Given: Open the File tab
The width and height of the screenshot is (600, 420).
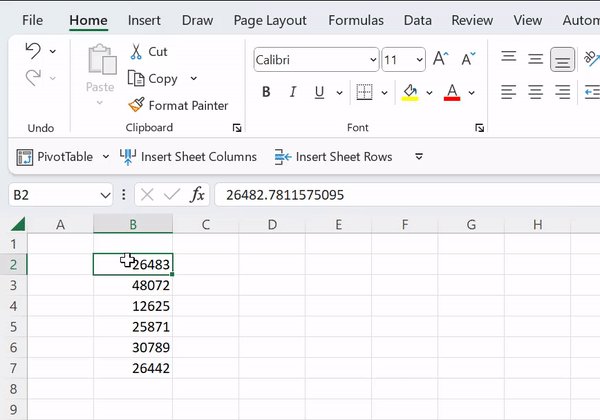Looking at the screenshot, I should (32, 20).
